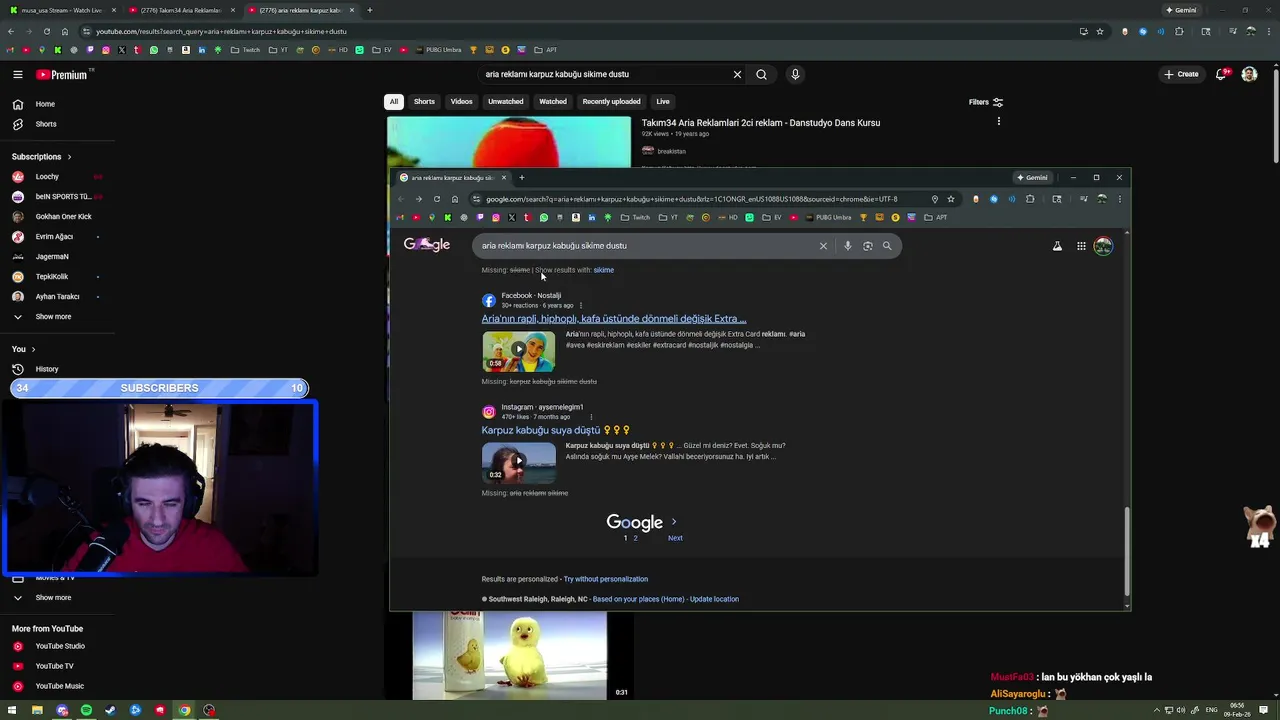Open the YouTube Create menu
The width and height of the screenshot is (1280, 720).
pos(1181,74)
